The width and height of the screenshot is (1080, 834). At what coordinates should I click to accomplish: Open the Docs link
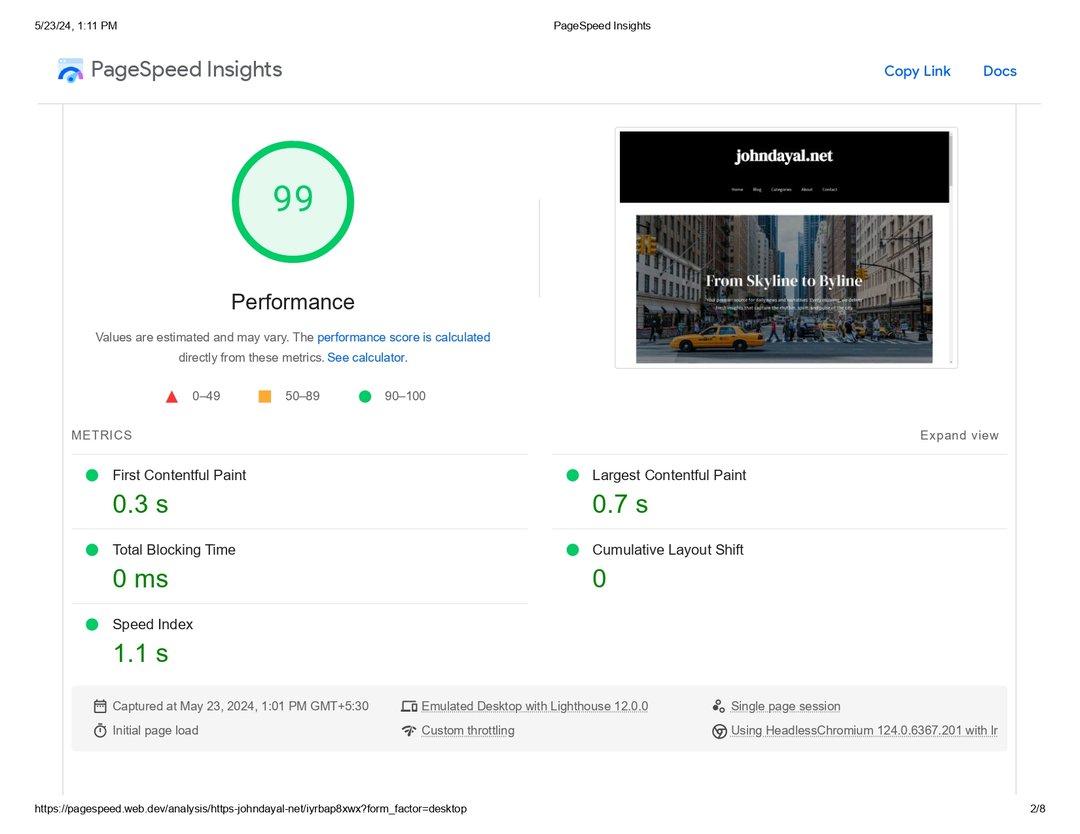point(999,71)
